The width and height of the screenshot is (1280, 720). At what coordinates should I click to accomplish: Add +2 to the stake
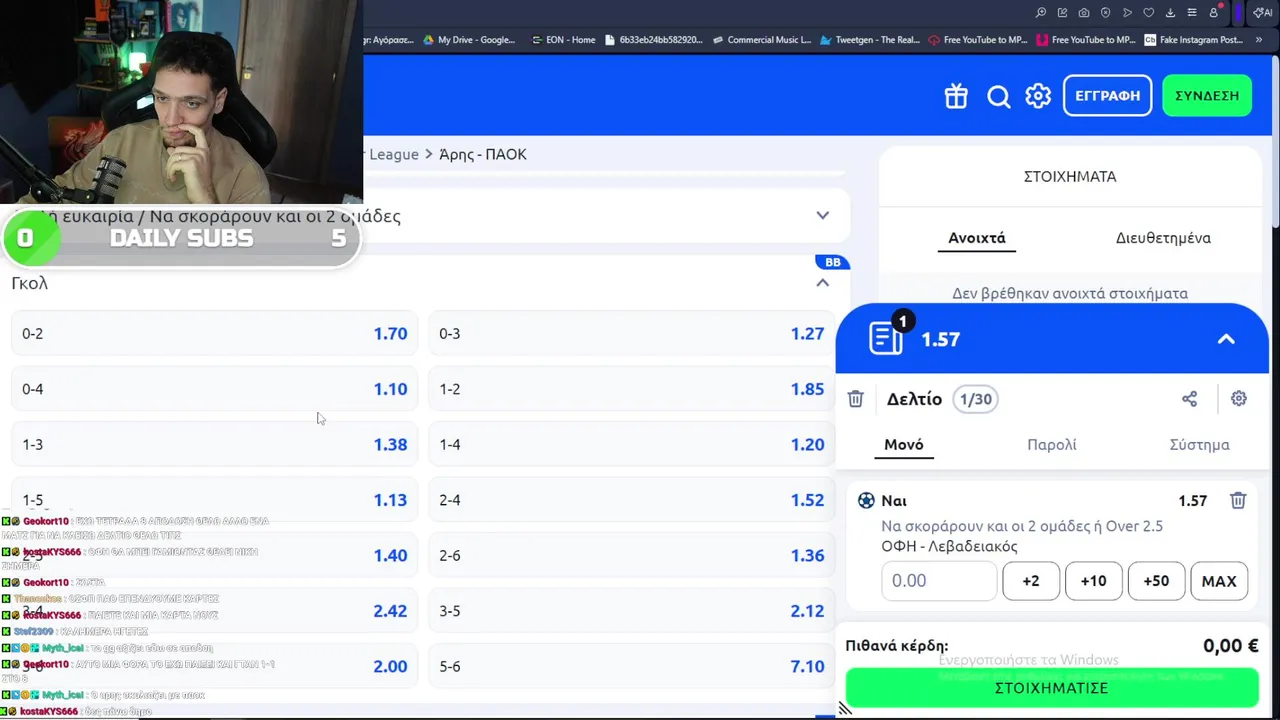coord(1031,581)
